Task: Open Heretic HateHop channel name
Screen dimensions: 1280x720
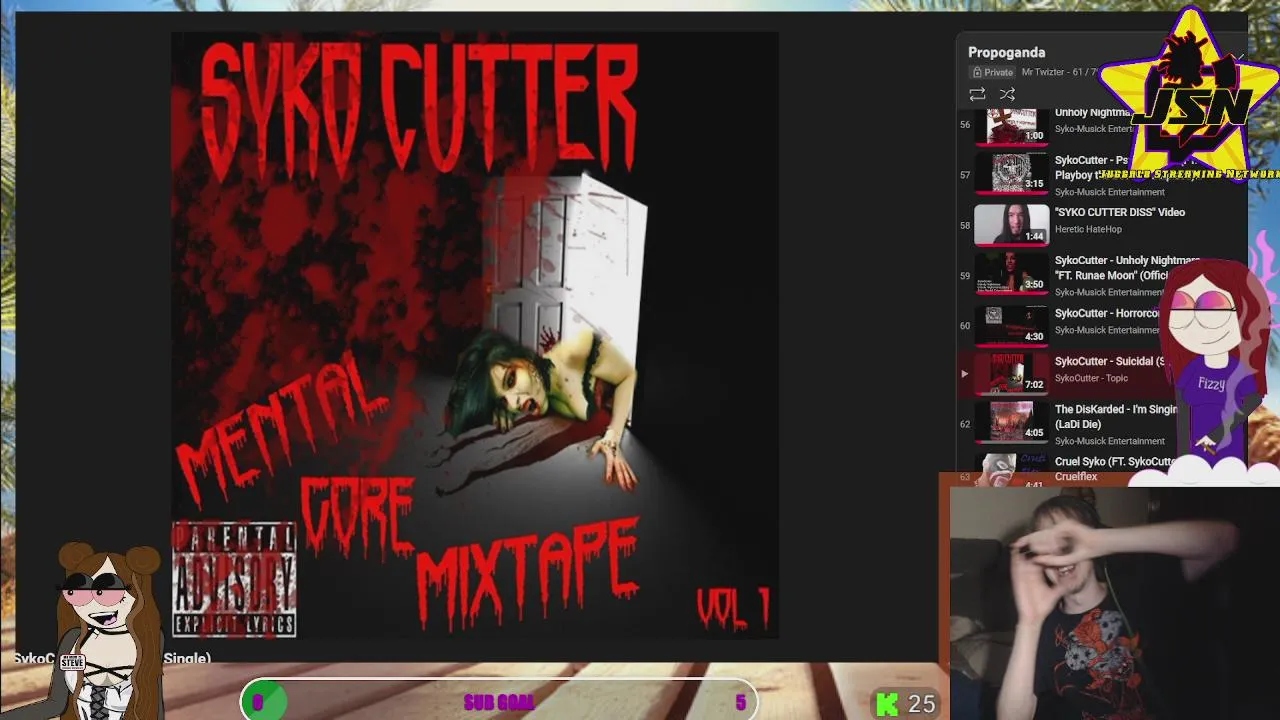Action: coord(1088,229)
